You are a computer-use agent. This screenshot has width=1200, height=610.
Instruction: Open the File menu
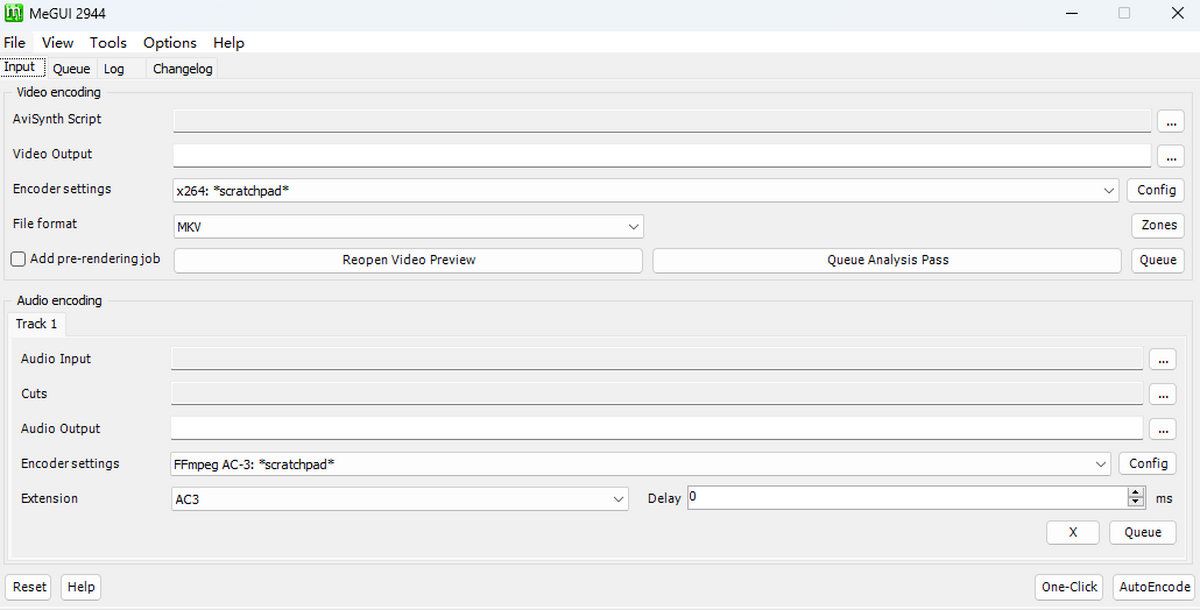click(14, 43)
